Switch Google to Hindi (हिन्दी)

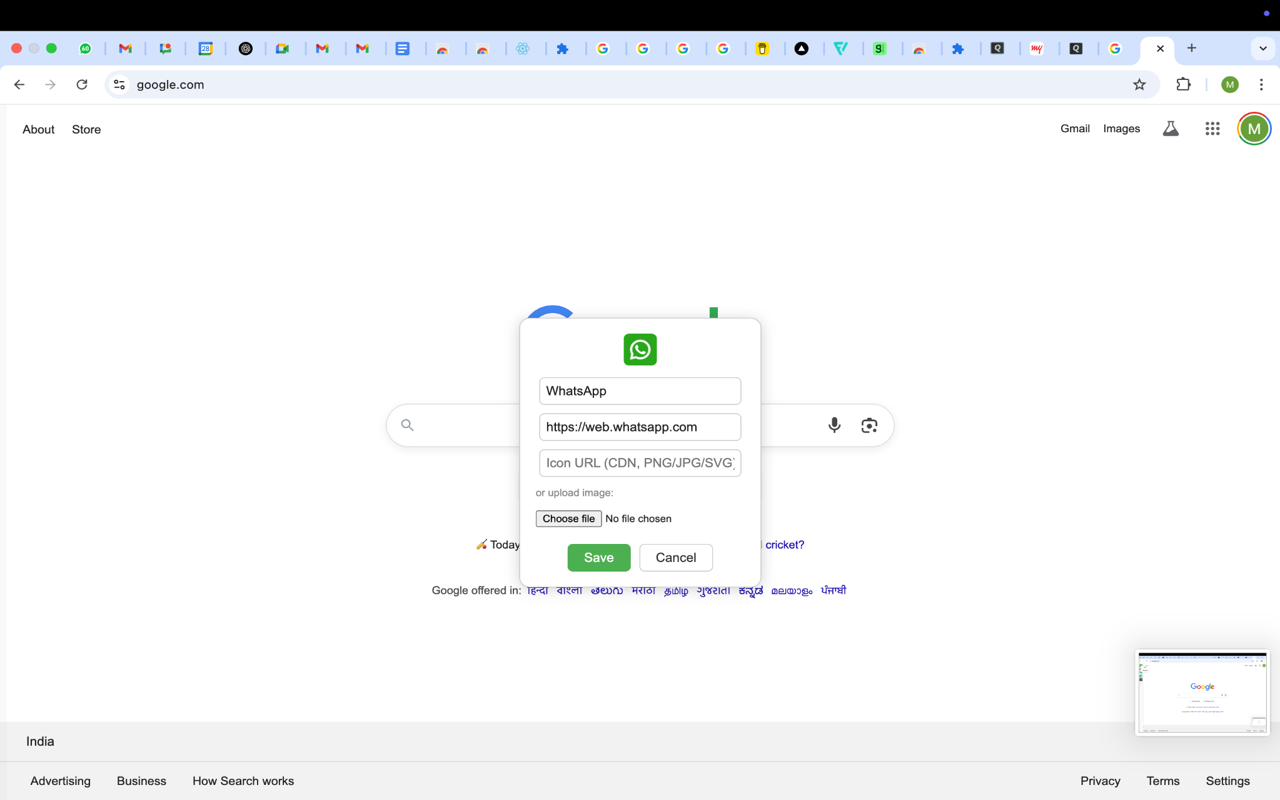point(537,591)
